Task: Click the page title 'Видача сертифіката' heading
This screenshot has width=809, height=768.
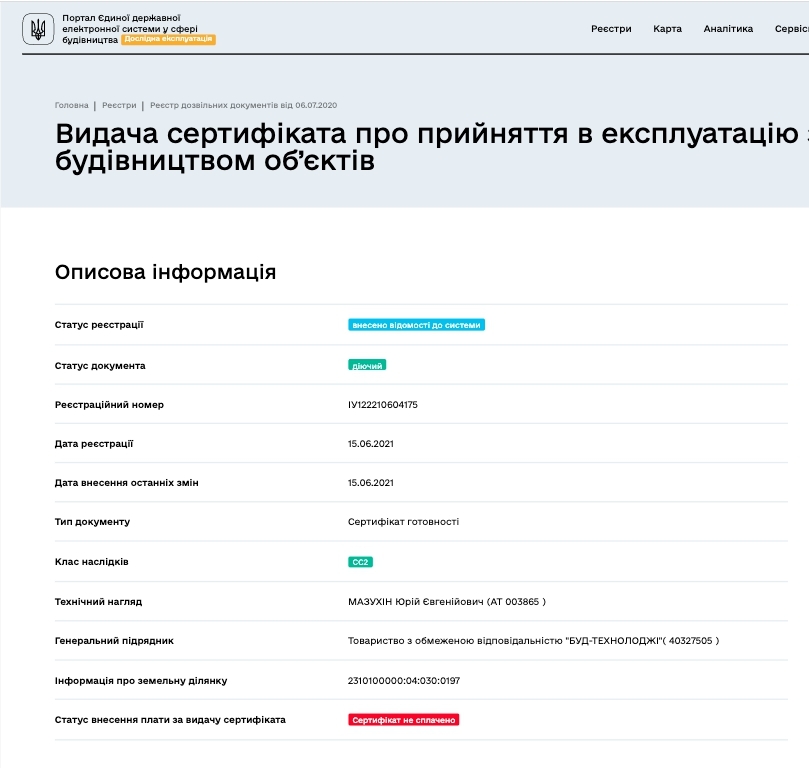Action: [x=432, y=147]
